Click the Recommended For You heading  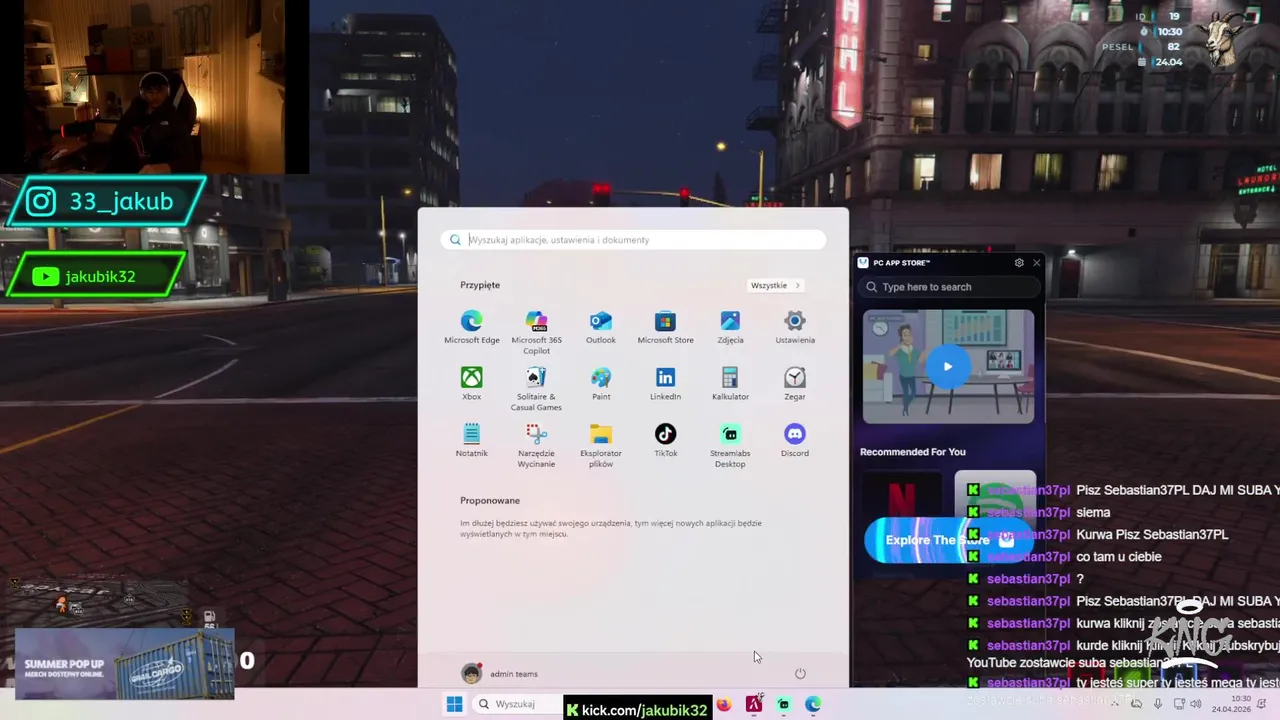[x=913, y=452]
